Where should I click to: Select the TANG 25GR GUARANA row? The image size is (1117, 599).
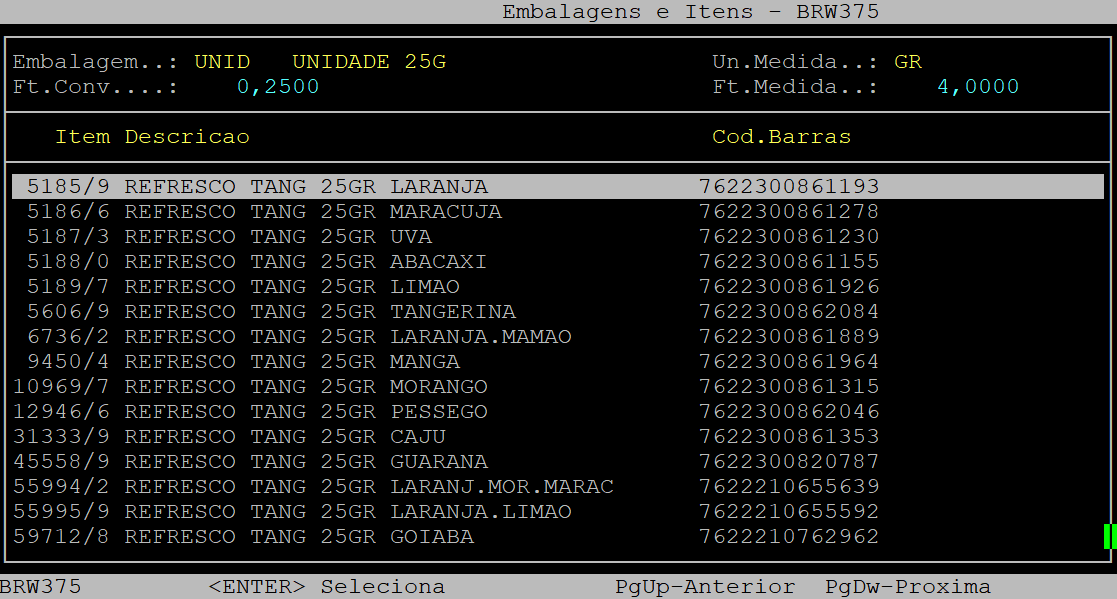[x=558, y=461]
